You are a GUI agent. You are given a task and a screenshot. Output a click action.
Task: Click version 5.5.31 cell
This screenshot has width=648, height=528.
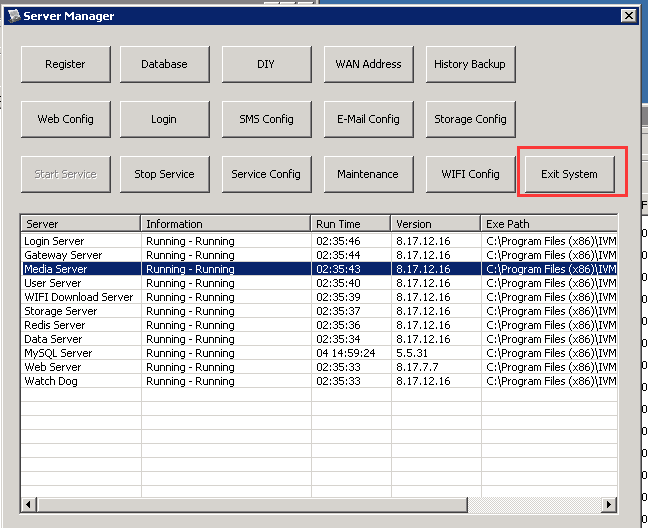coord(412,353)
